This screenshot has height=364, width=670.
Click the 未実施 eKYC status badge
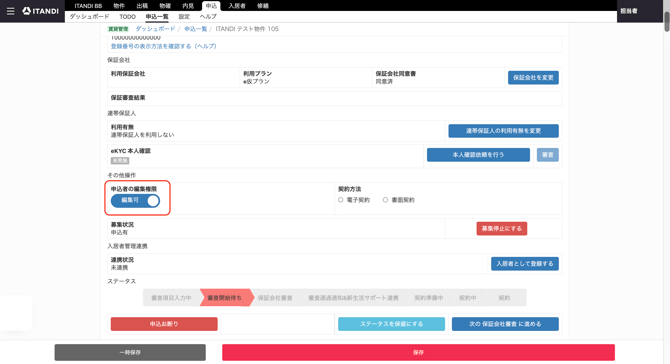click(x=120, y=161)
